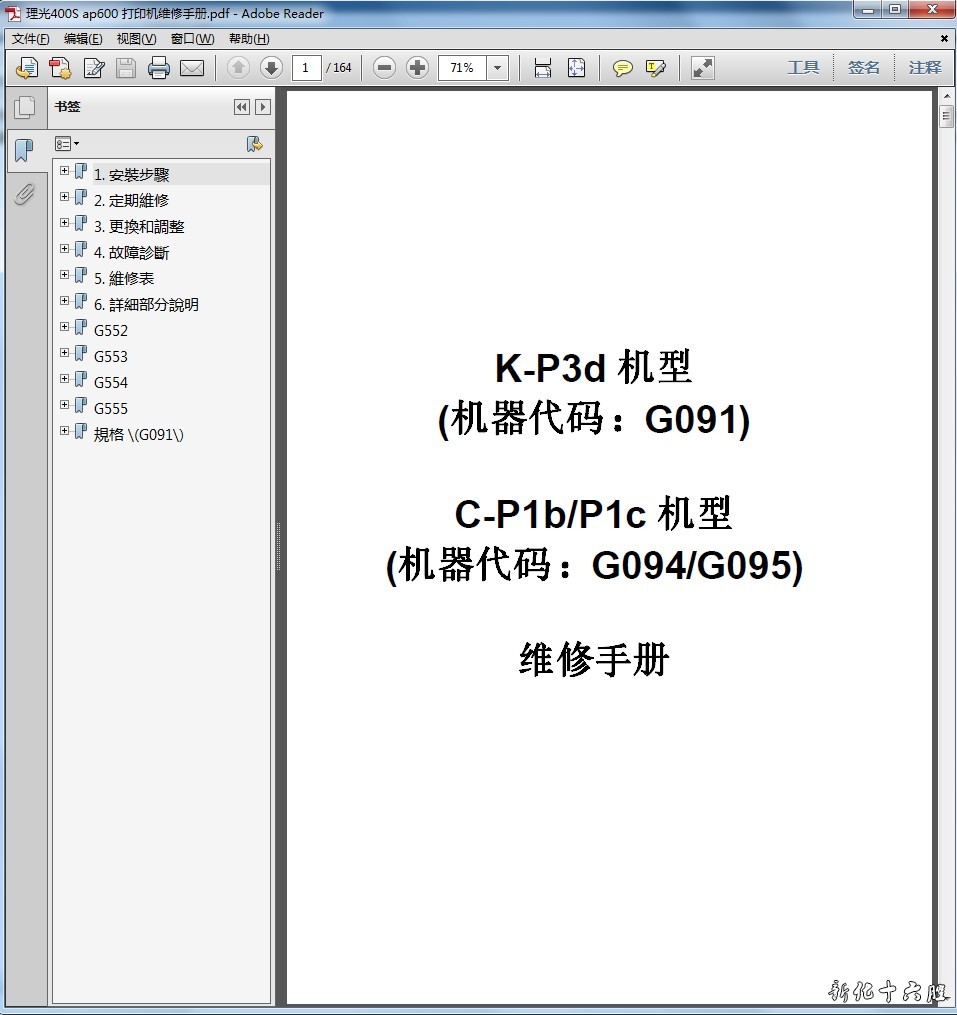Image resolution: width=957 pixels, height=1015 pixels.
Task: Switch to read mode view
Action: coord(703,68)
